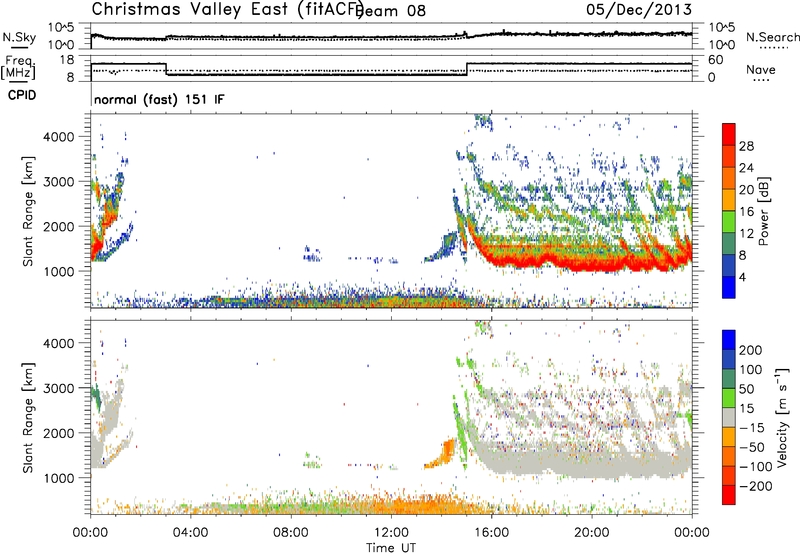
Task: Click 'Slant Range [km]' label of velocity panel
Action: pyautogui.click(x=28, y=417)
